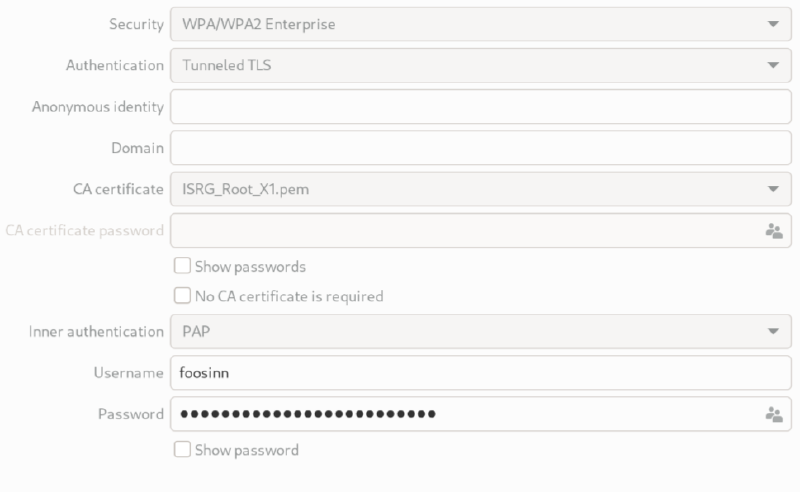The width and height of the screenshot is (800, 492).
Task: Click the Security dropdown arrow
Action: 773,24
